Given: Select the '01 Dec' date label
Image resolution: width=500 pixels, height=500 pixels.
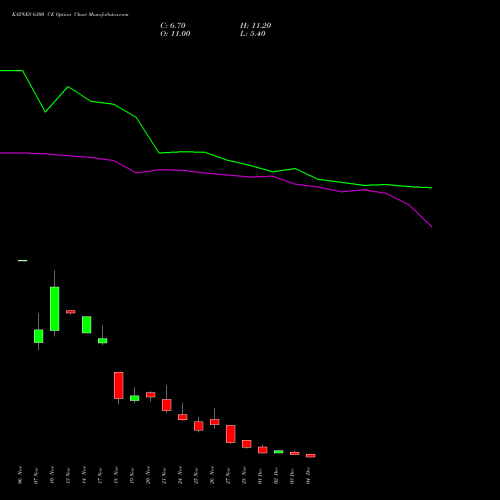Looking at the screenshot, I should [260, 475].
